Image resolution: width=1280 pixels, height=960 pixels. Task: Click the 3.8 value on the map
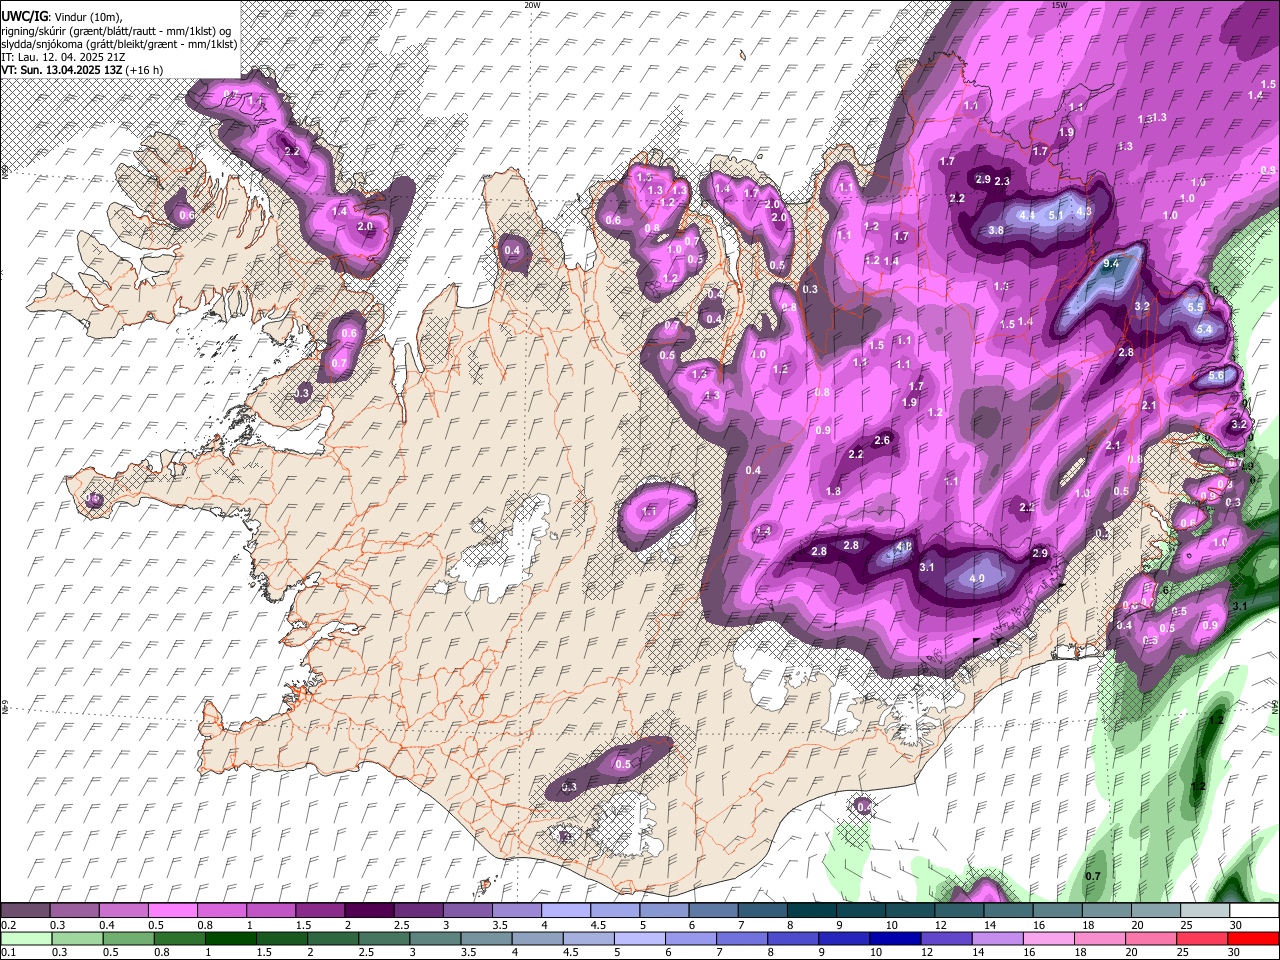(x=996, y=231)
